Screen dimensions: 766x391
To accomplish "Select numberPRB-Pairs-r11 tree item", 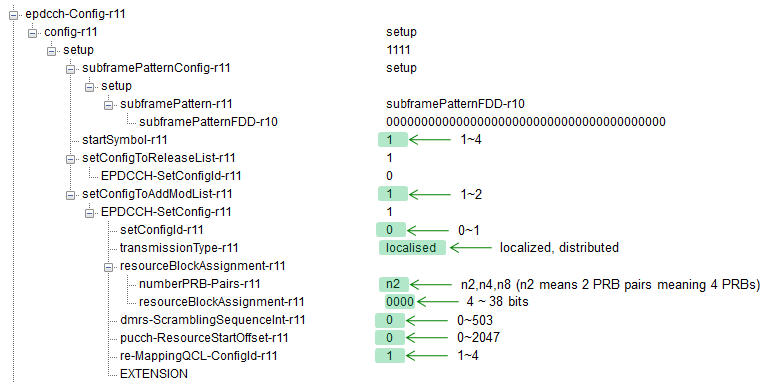I will click(200, 284).
